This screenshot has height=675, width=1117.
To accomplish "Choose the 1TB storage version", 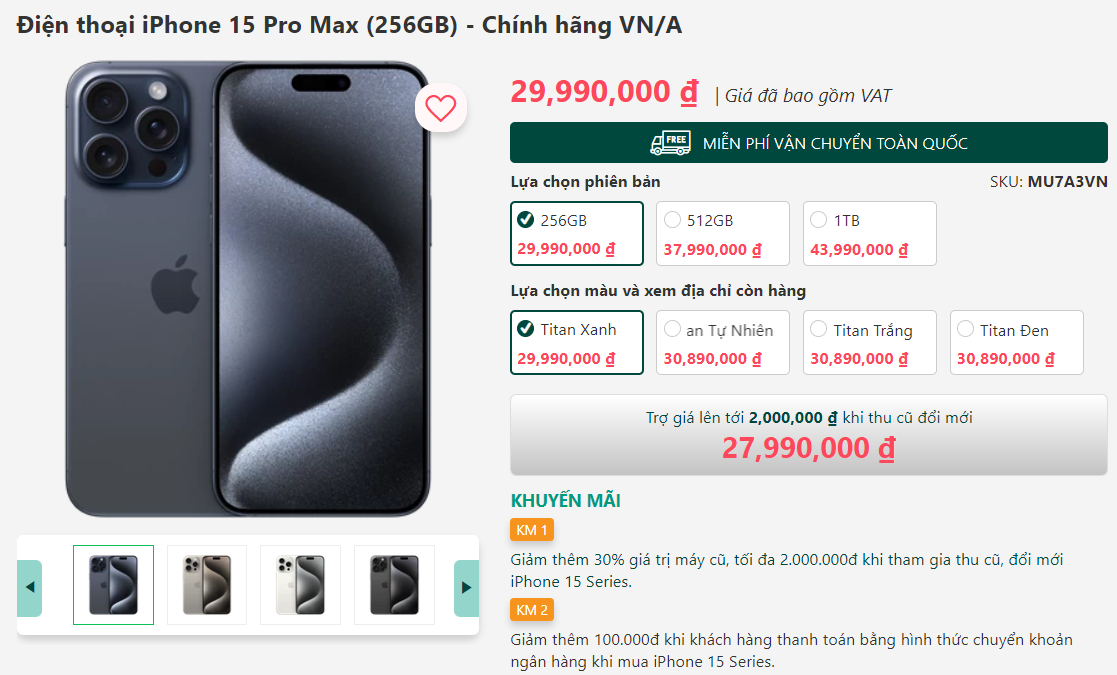I will 870,234.
